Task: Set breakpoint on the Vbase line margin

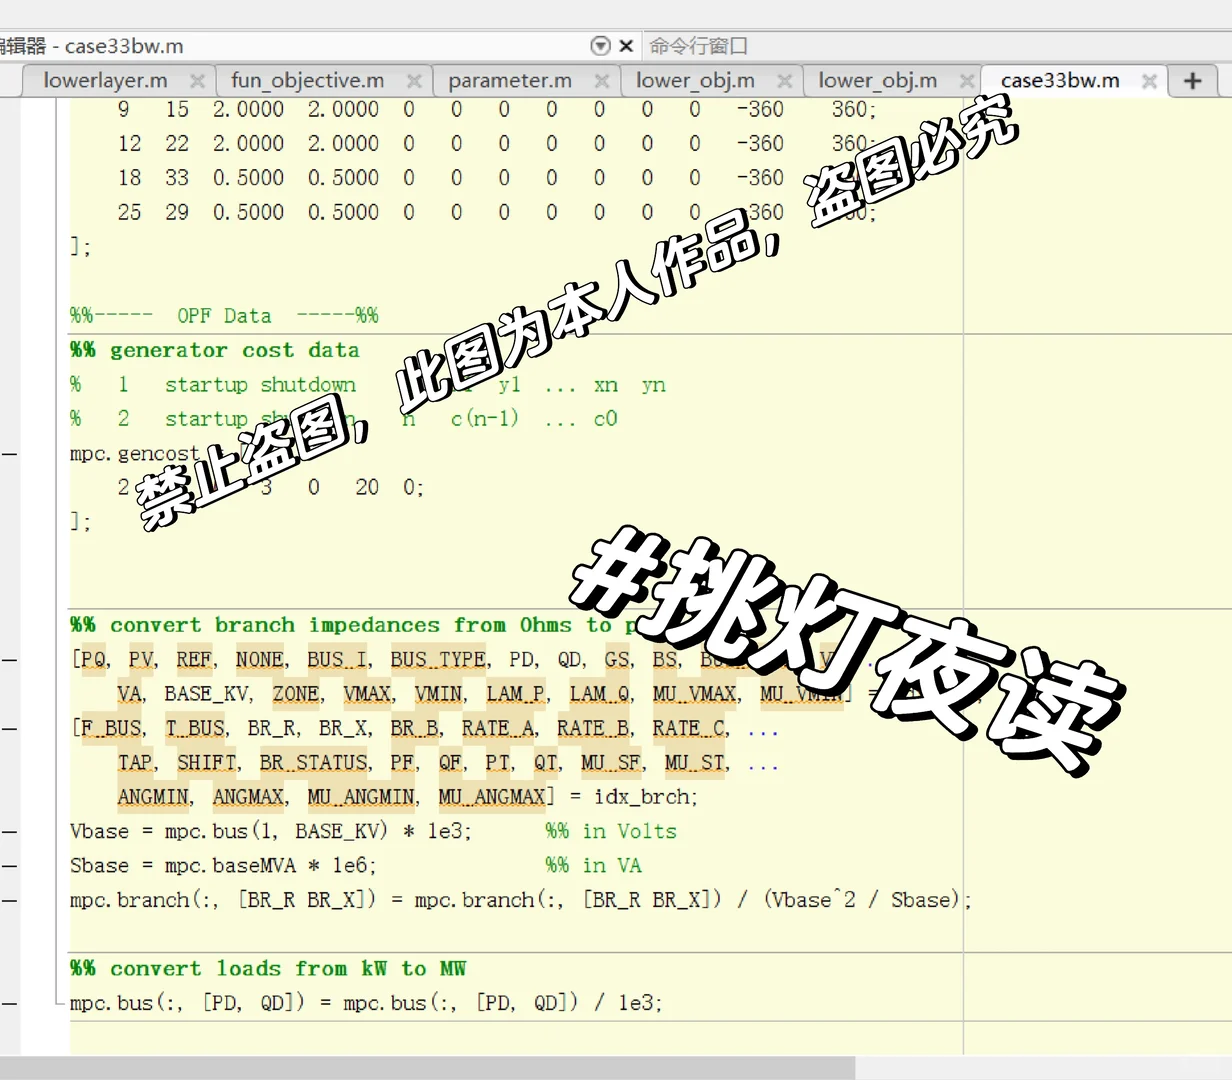Action: (9, 832)
